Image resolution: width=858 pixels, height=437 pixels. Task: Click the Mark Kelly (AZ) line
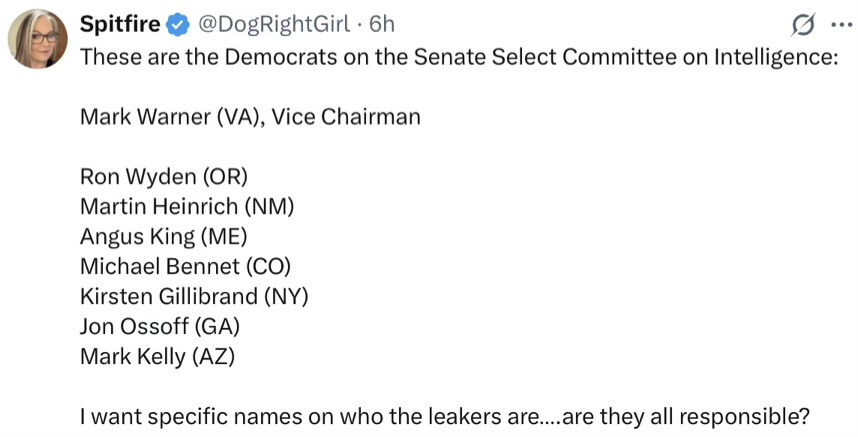[157, 357]
